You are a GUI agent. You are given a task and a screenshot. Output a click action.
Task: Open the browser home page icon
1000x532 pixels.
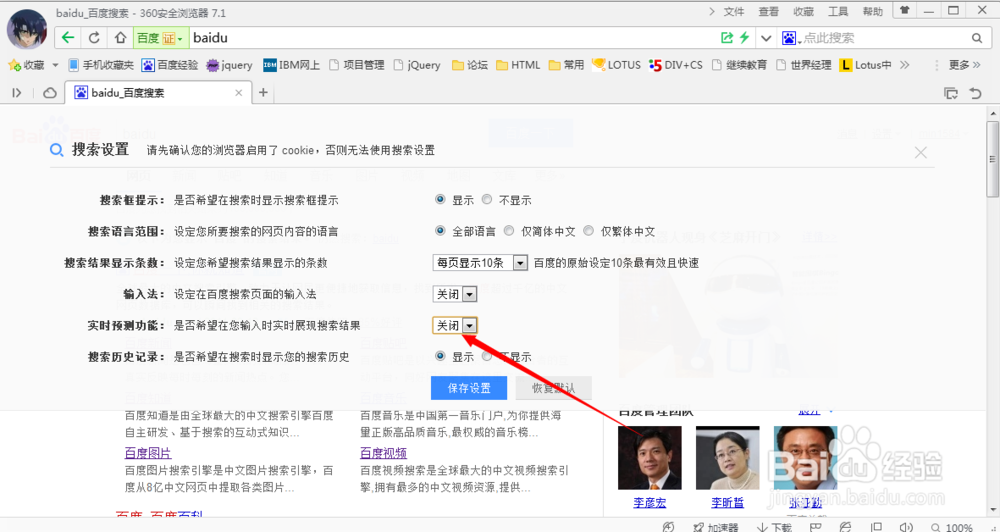coord(120,38)
